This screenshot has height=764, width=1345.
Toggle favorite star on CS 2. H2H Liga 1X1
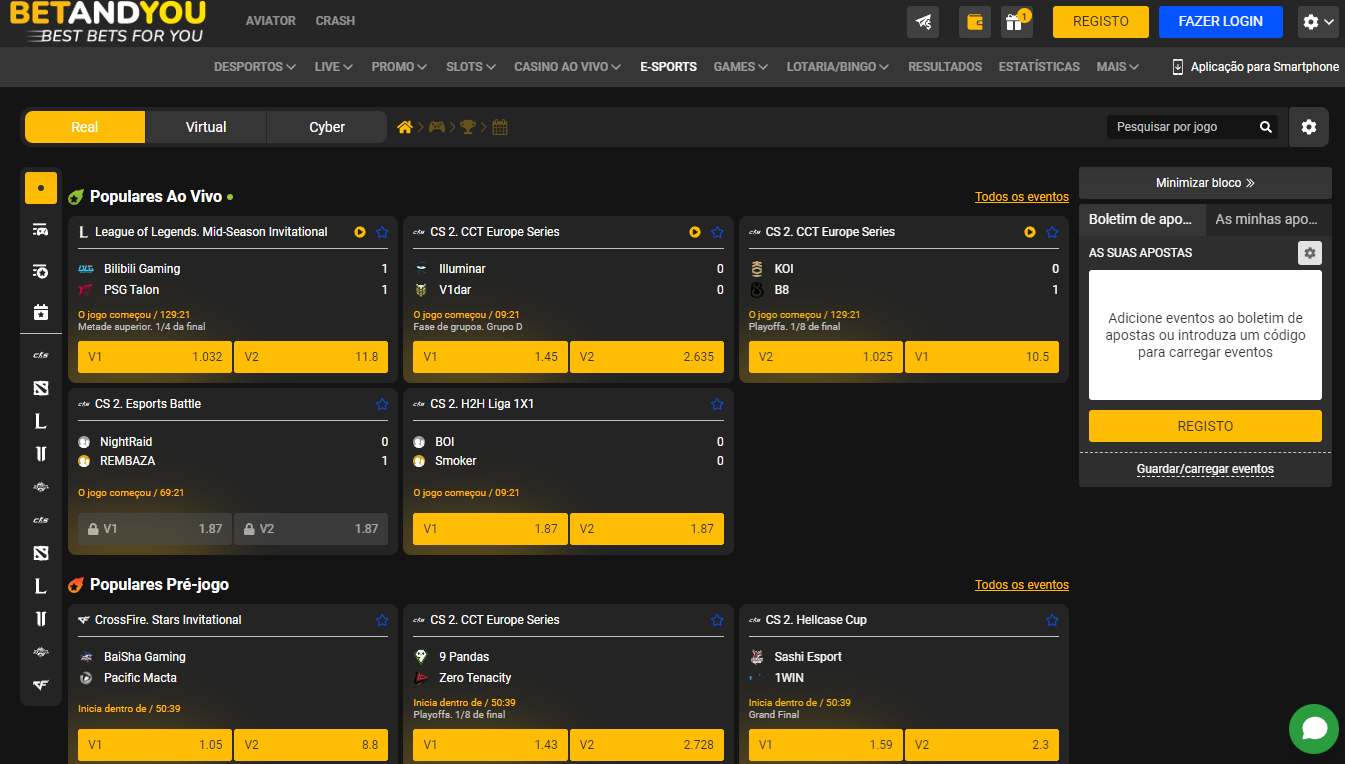[x=717, y=404]
